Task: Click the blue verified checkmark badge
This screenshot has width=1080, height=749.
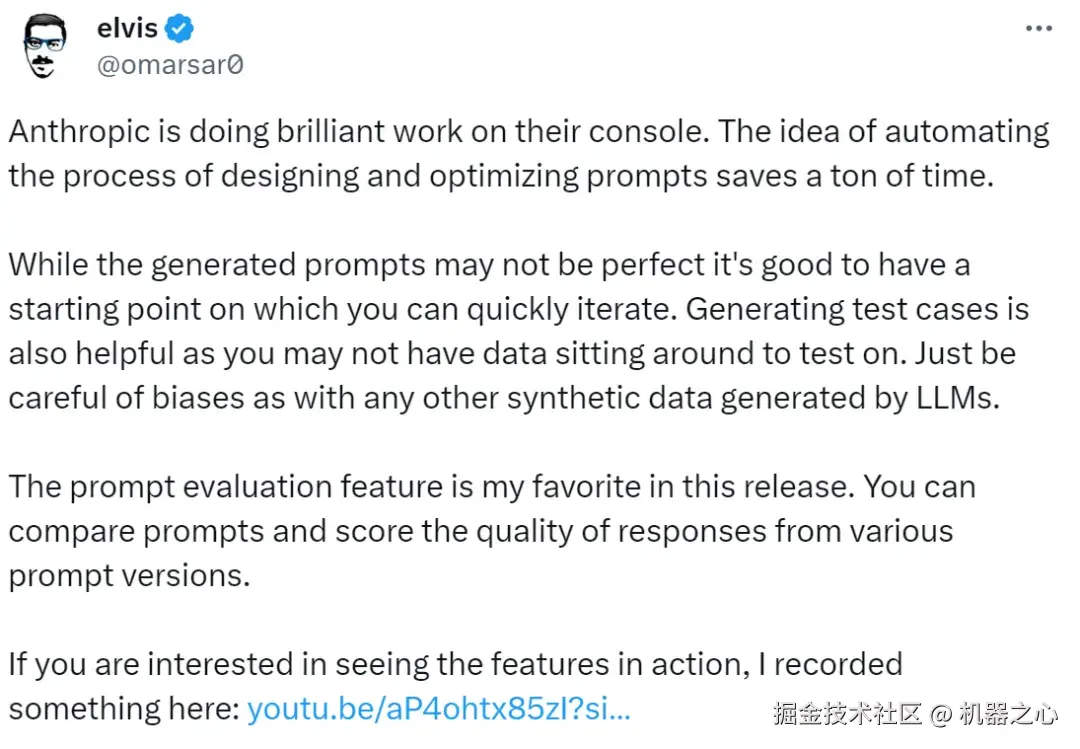Action: point(179,29)
